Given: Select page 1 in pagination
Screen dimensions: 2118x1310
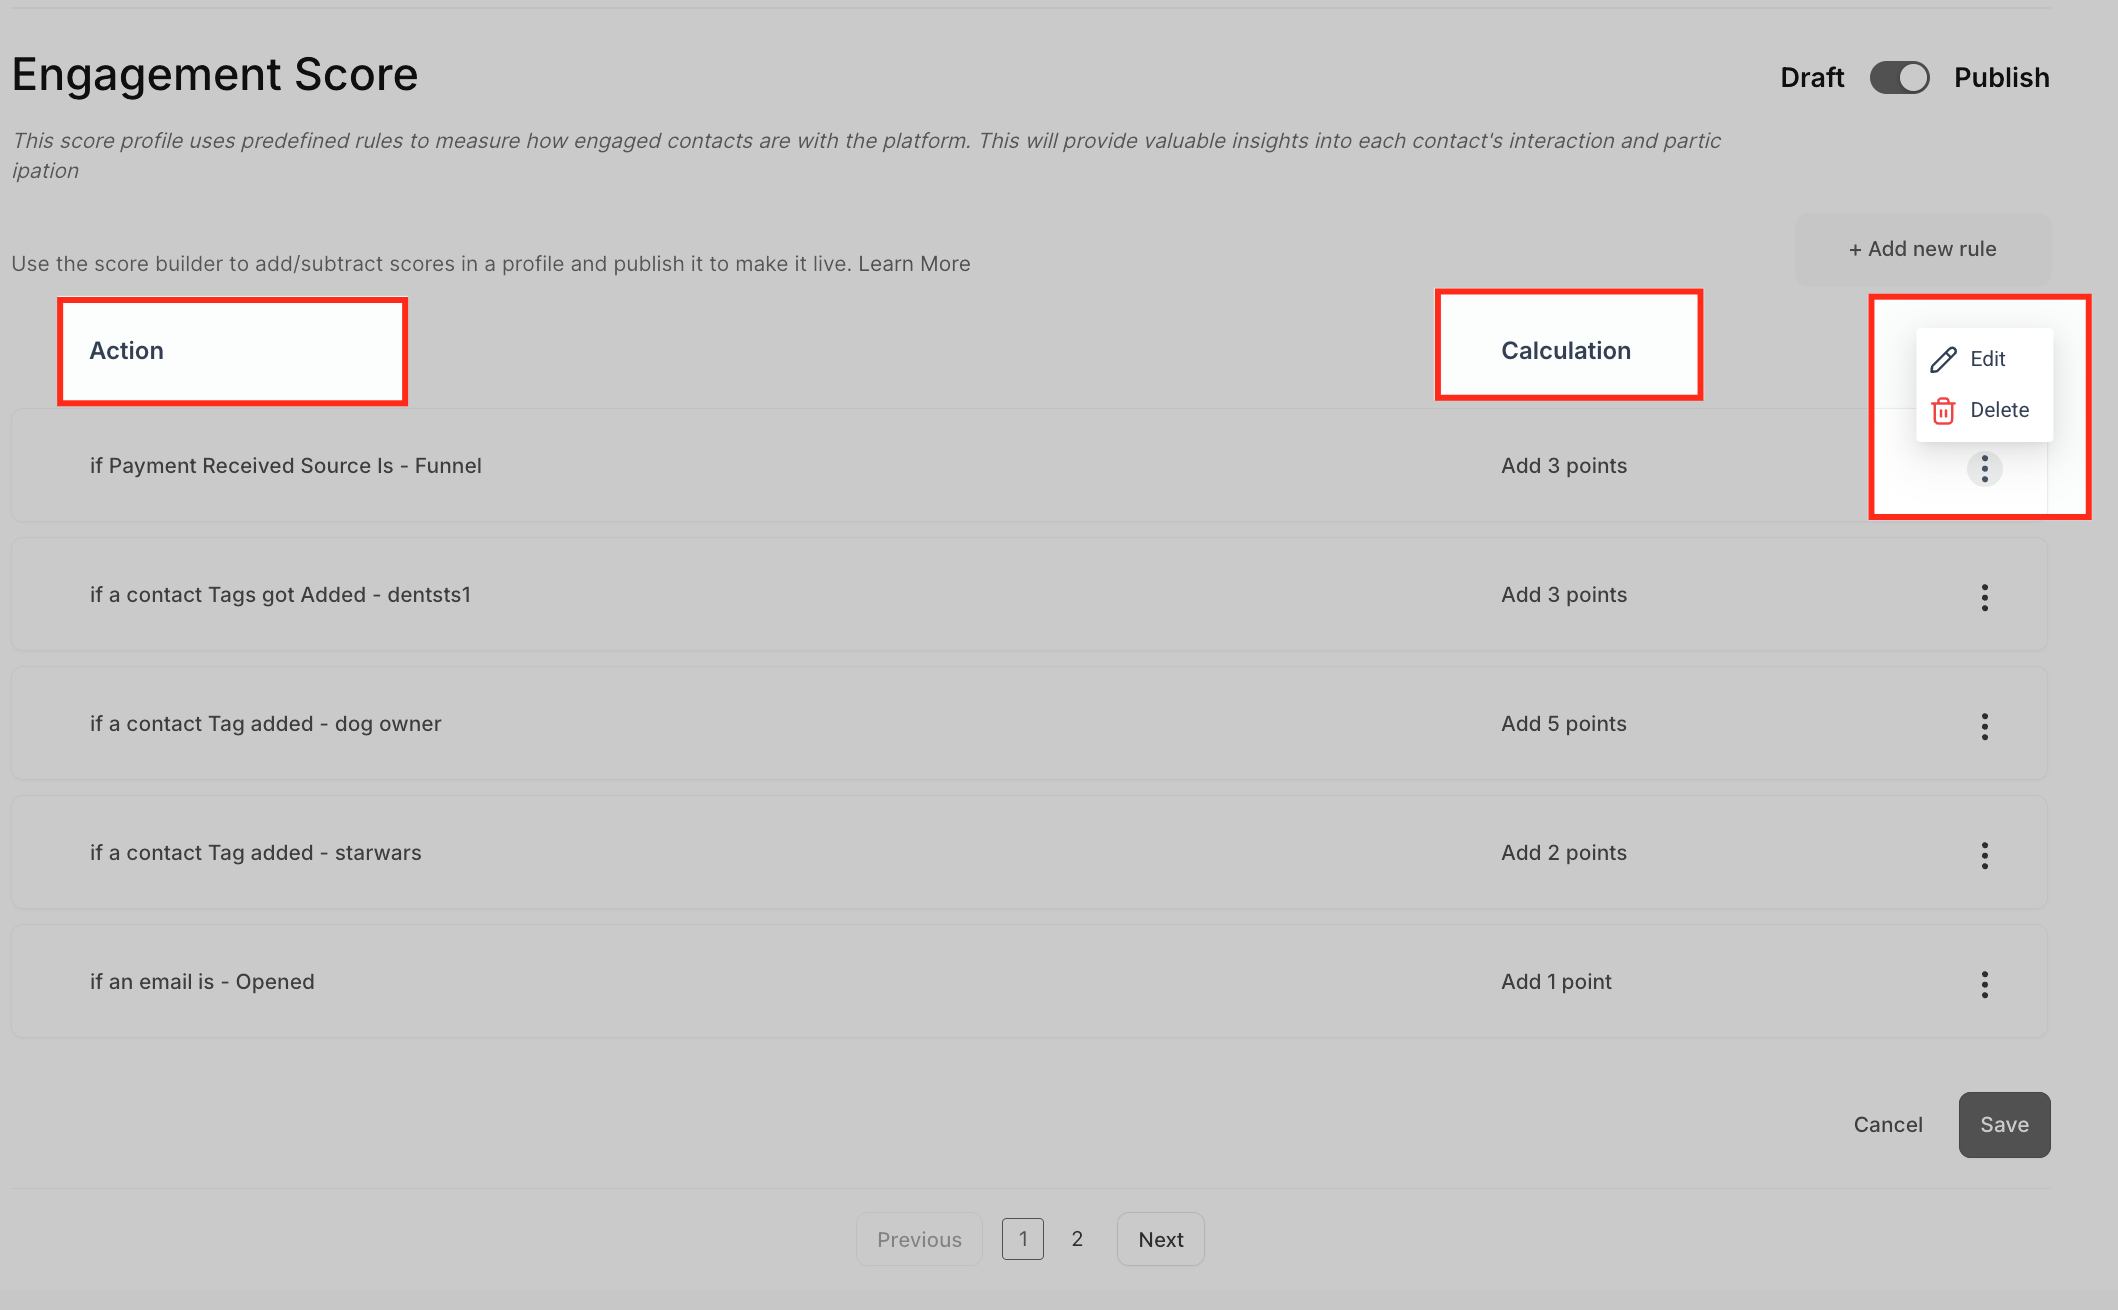Looking at the screenshot, I should (1022, 1239).
